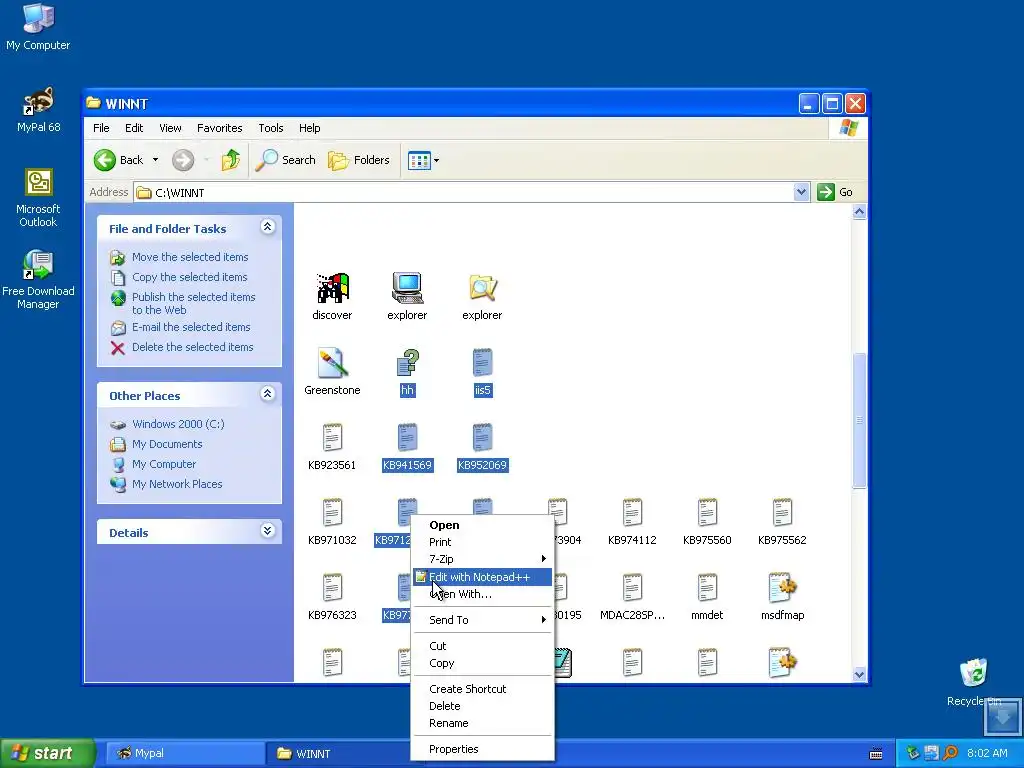1024x768 pixels.
Task: Select the explorer folder search icon
Action: (x=483, y=288)
